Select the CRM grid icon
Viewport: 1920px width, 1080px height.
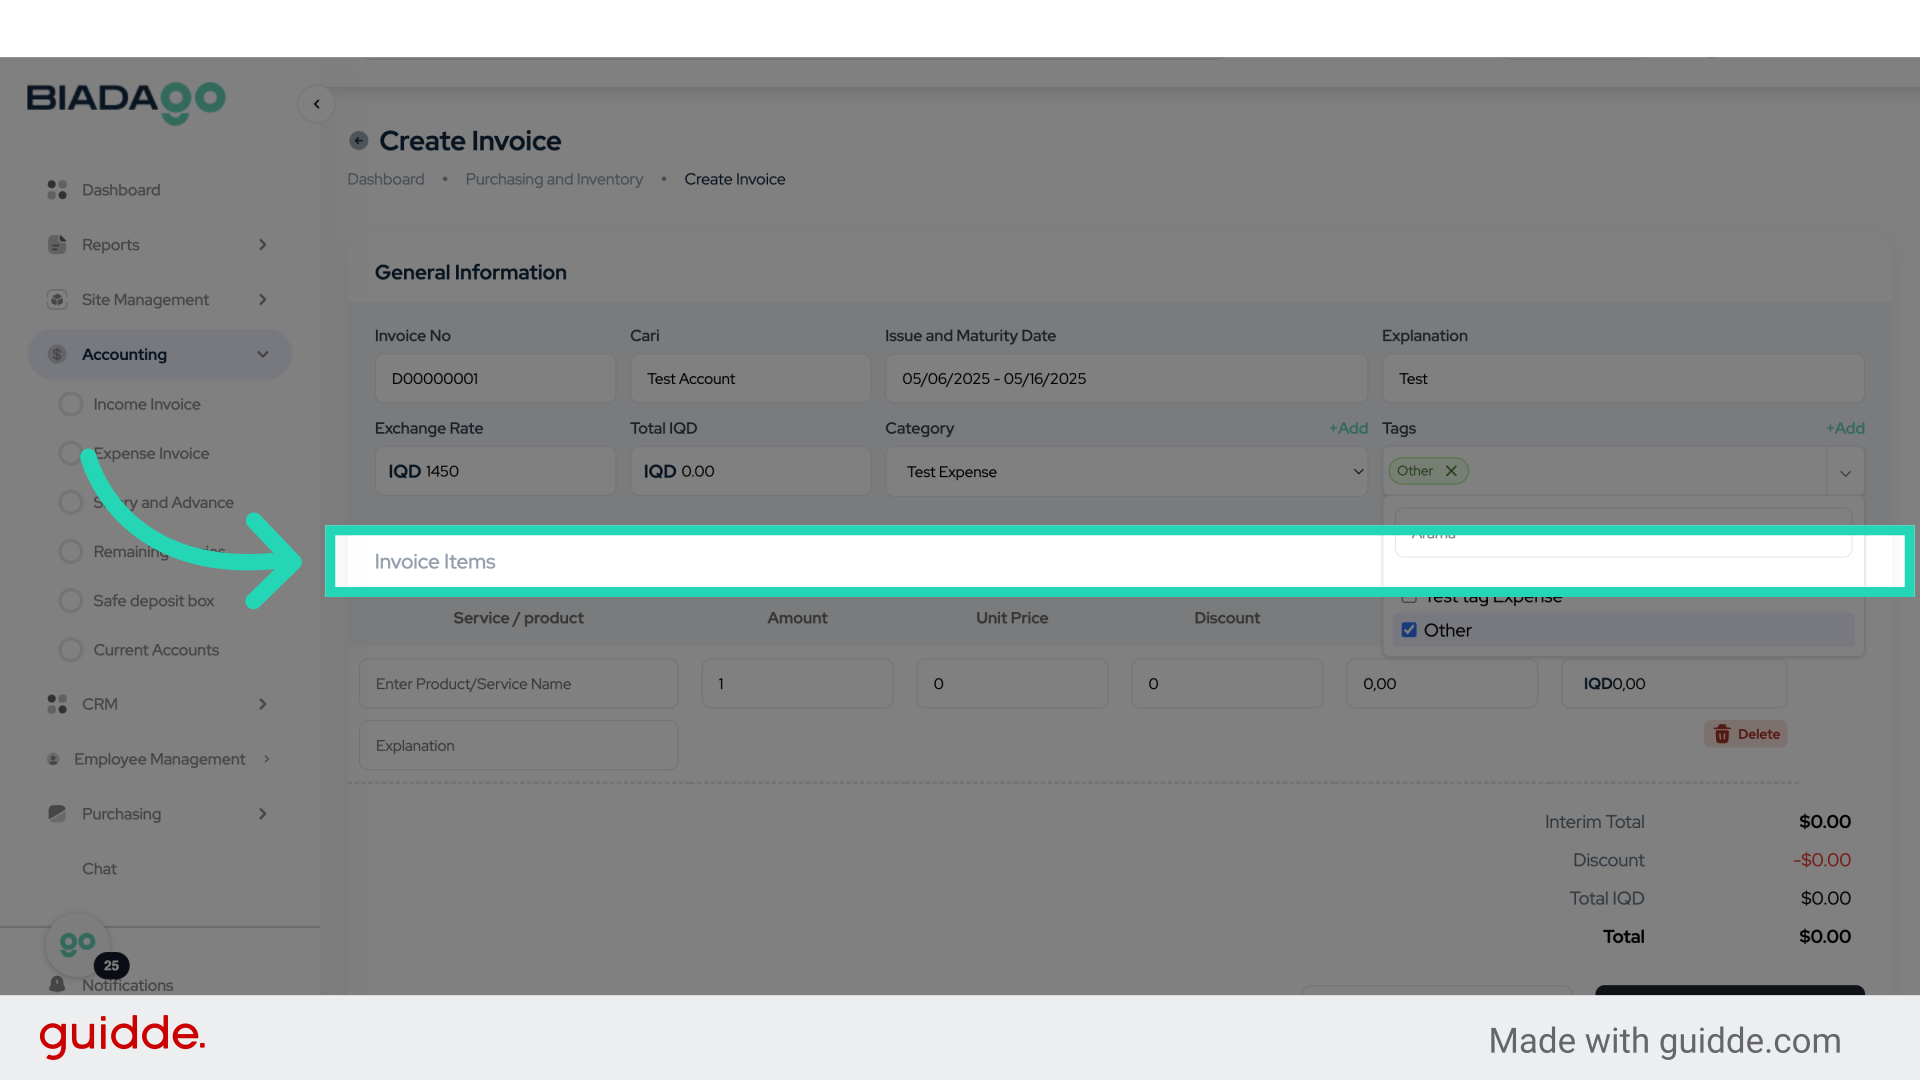click(56, 704)
